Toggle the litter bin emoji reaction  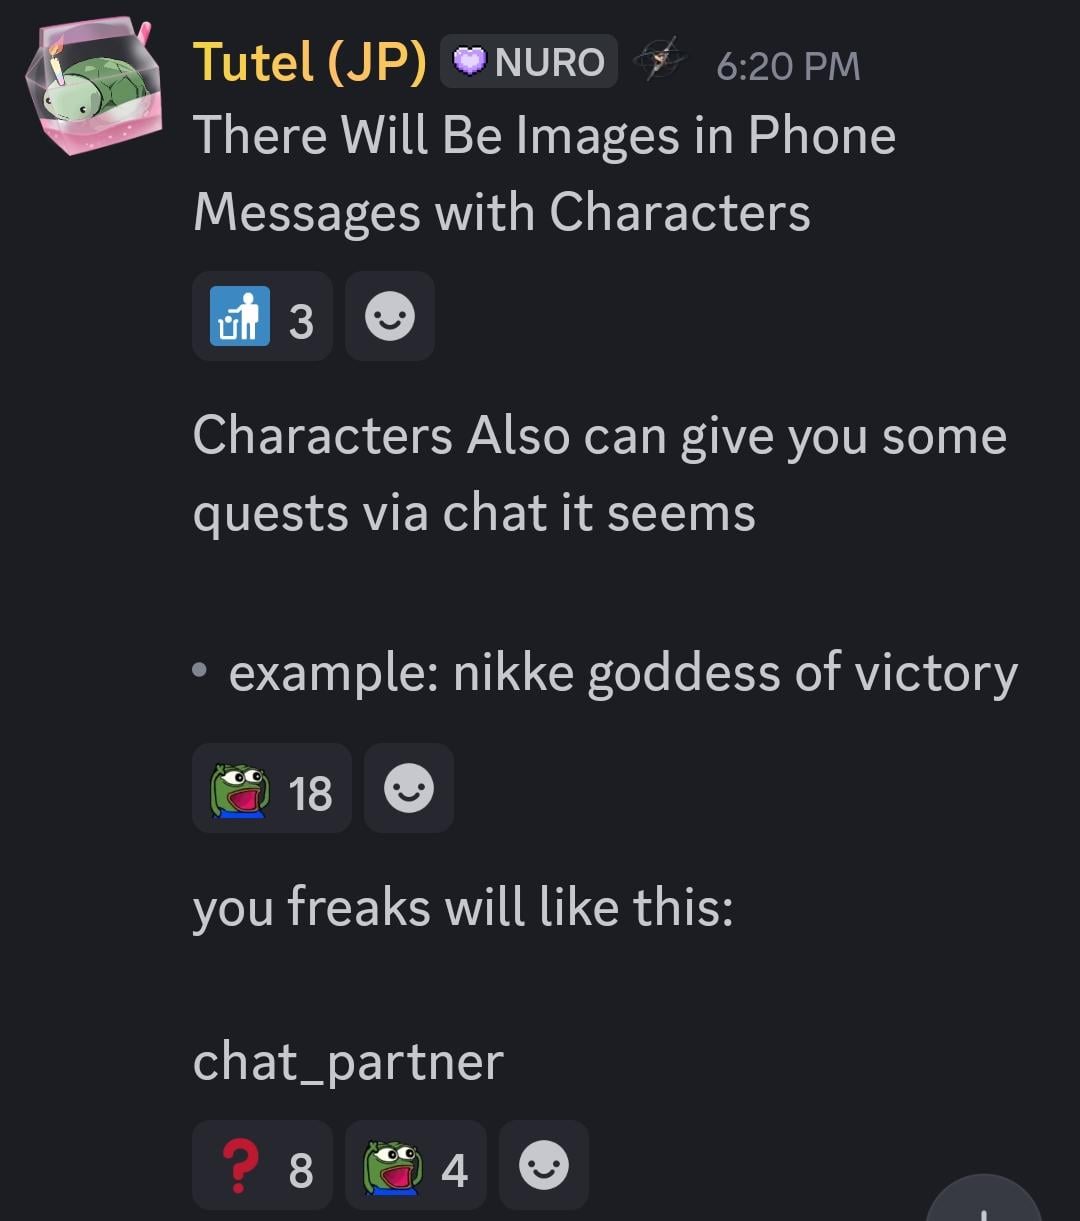(262, 316)
